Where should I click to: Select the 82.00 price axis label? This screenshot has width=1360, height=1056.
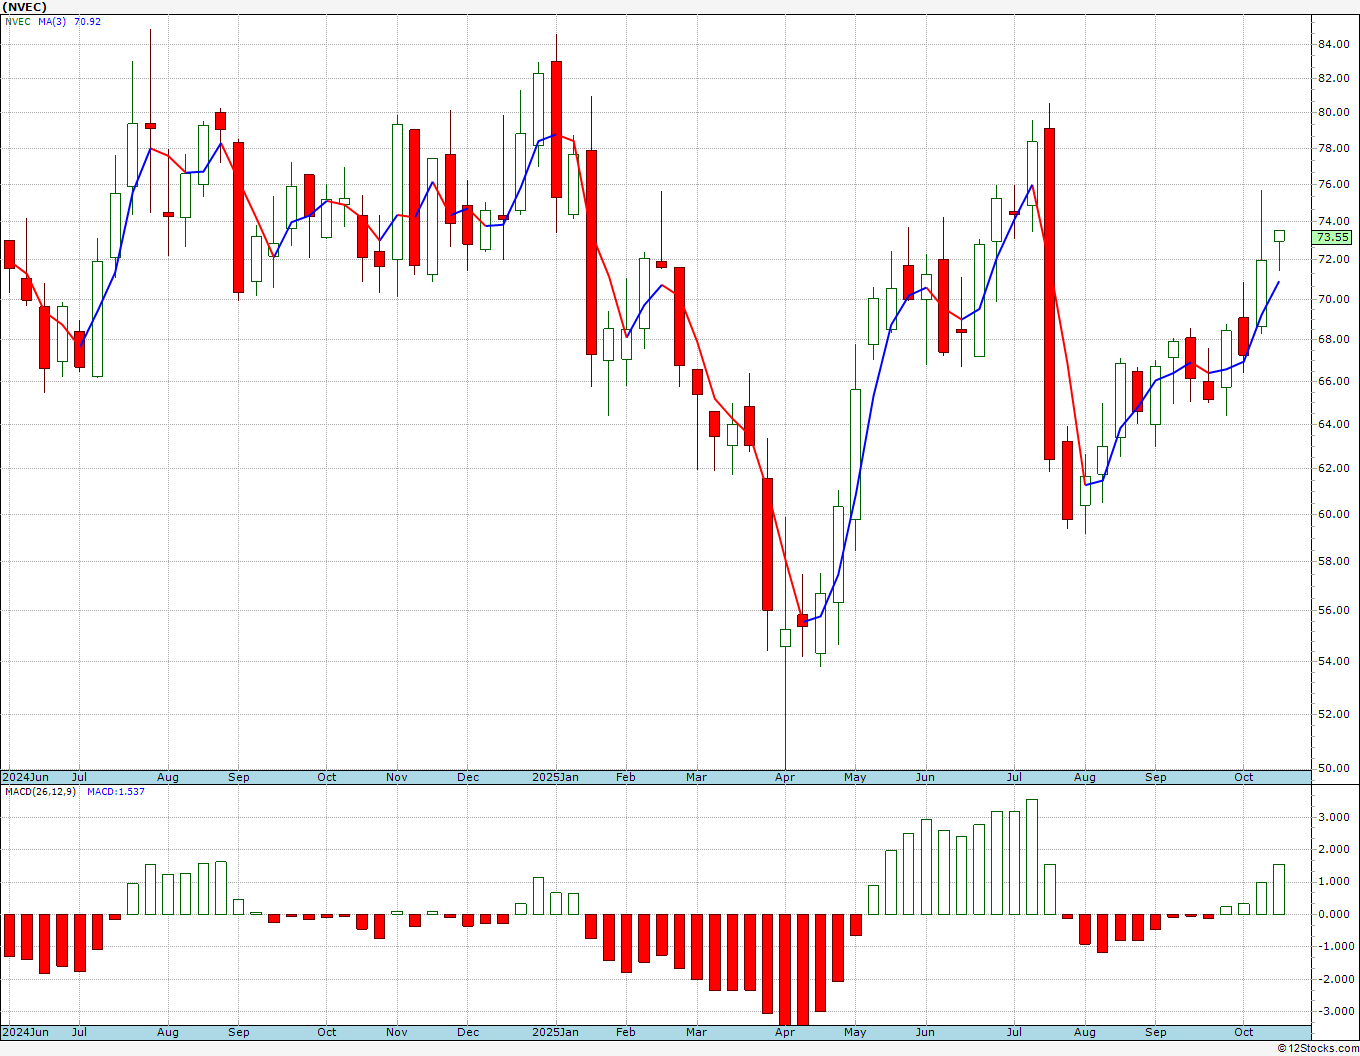[x=1332, y=78]
